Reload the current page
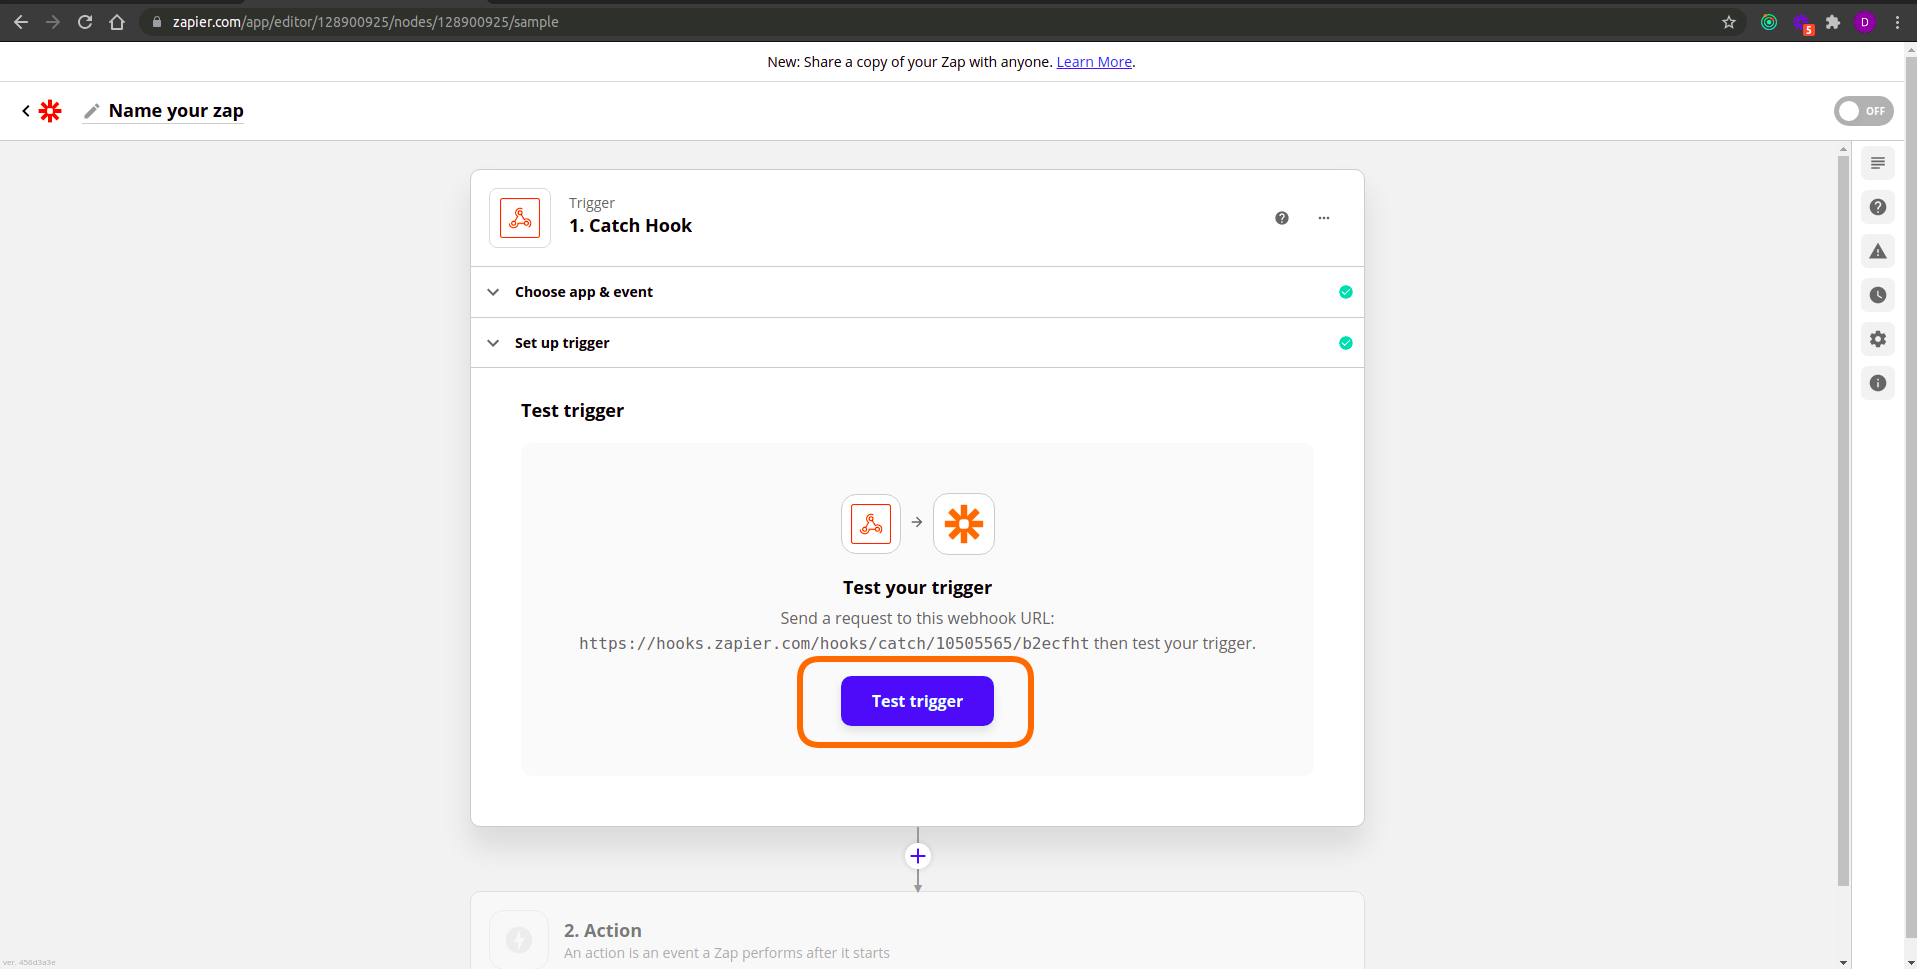1917x969 pixels. (x=85, y=22)
